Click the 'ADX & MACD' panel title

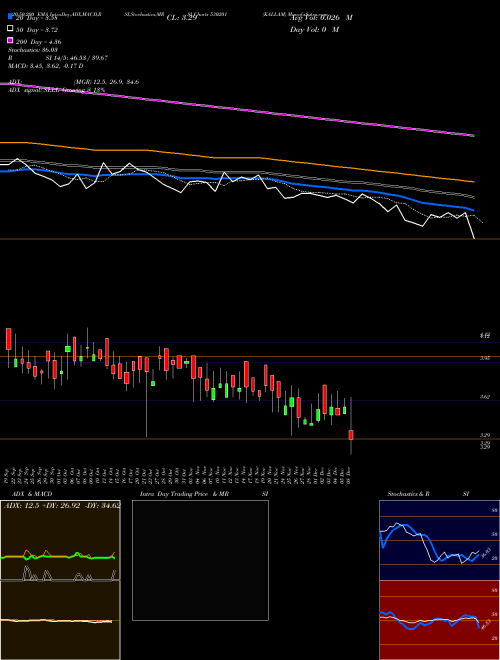coord(32,494)
